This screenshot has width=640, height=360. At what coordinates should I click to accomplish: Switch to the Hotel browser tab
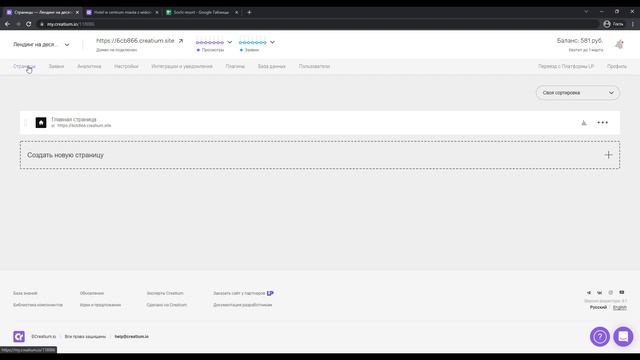(122, 12)
